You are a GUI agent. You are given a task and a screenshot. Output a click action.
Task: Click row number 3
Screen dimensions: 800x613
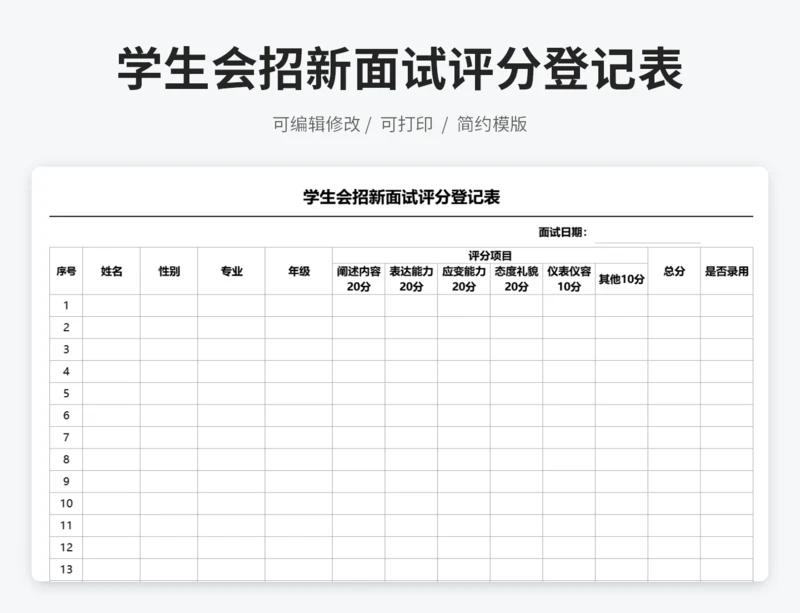(66, 349)
